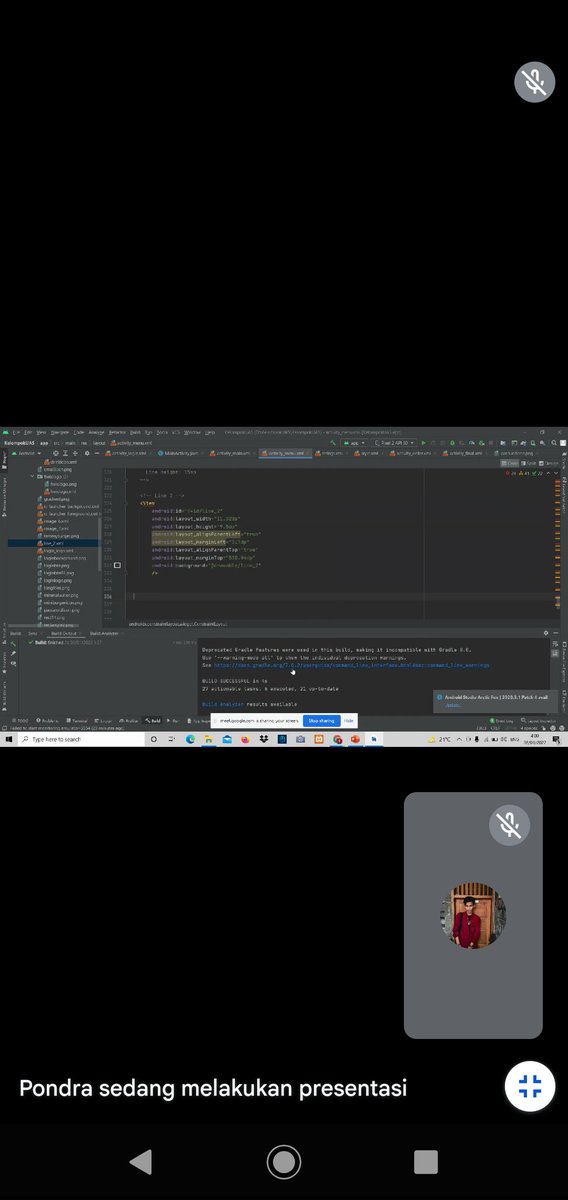The height and width of the screenshot is (1200, 568).
Task: Tap the Android home navigation button
Action: (284, 1160)
